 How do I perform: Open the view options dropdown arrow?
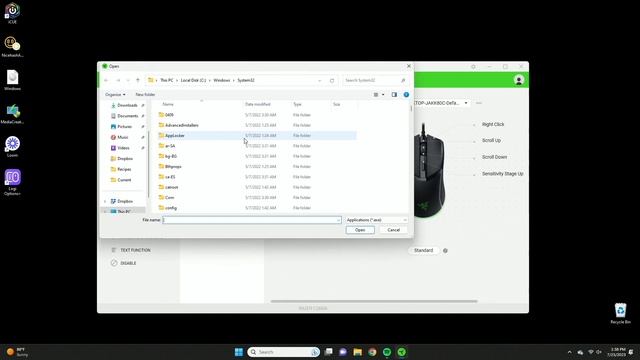tap(383, 95)
